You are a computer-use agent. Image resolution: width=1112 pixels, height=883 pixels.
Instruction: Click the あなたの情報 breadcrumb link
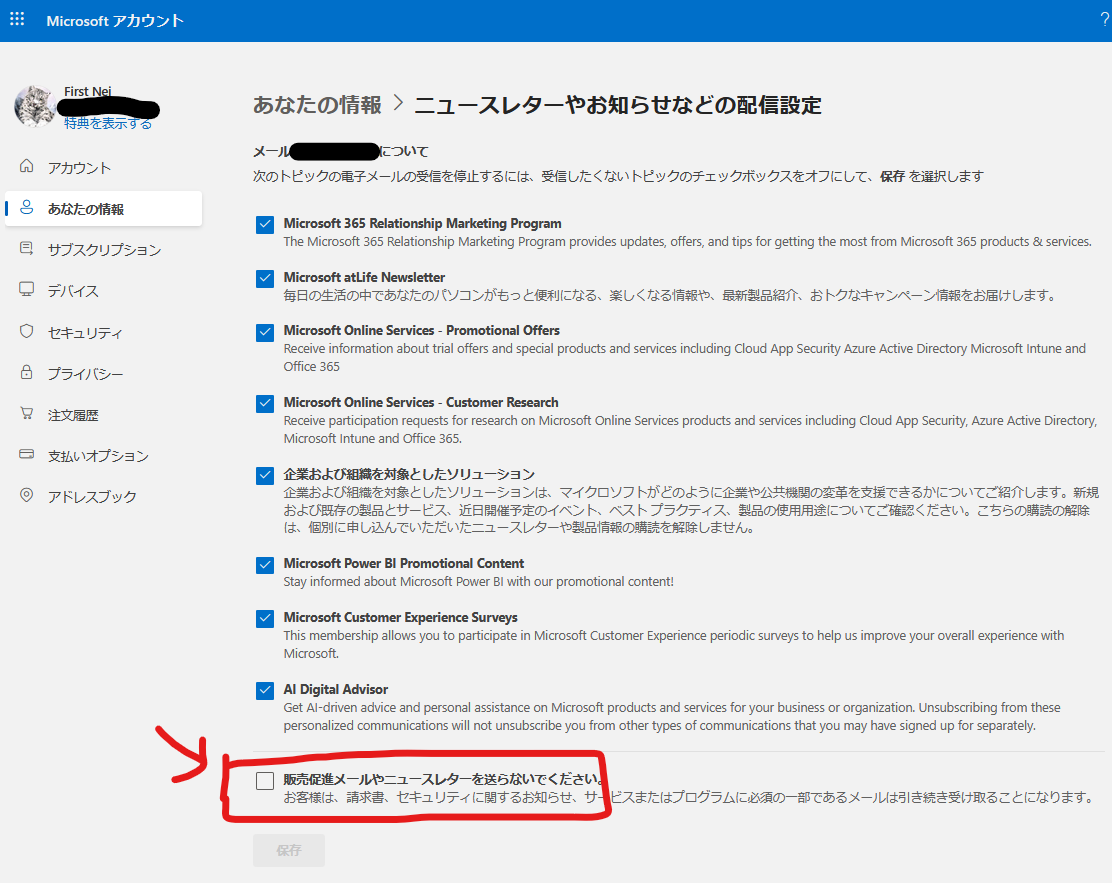coord(317,105)
